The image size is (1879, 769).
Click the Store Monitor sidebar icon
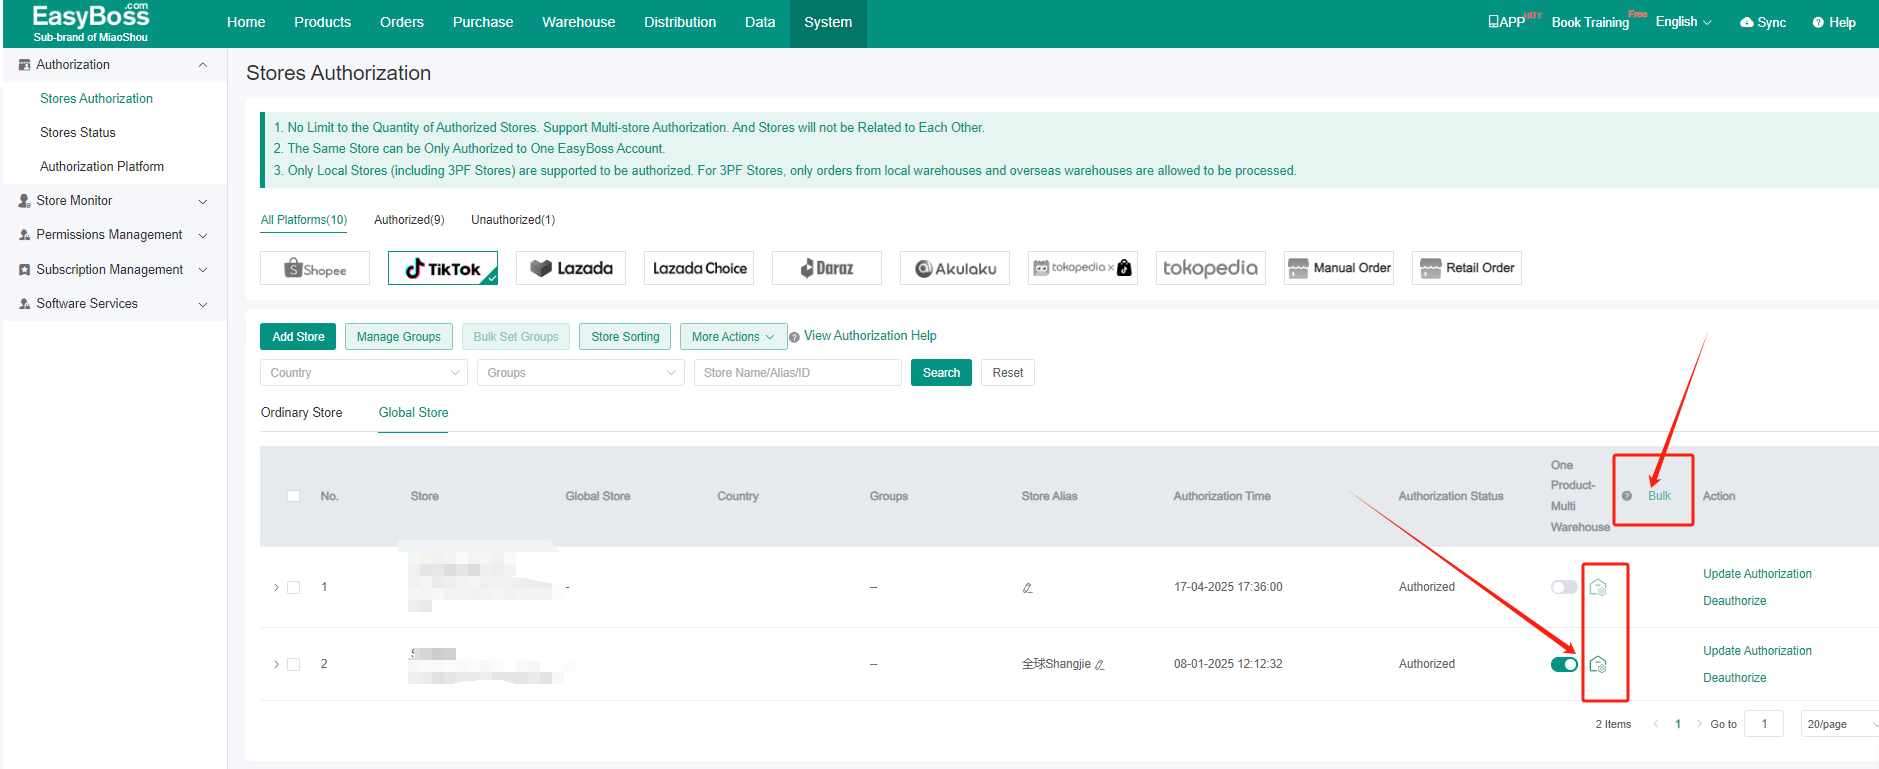pos(24,201)
